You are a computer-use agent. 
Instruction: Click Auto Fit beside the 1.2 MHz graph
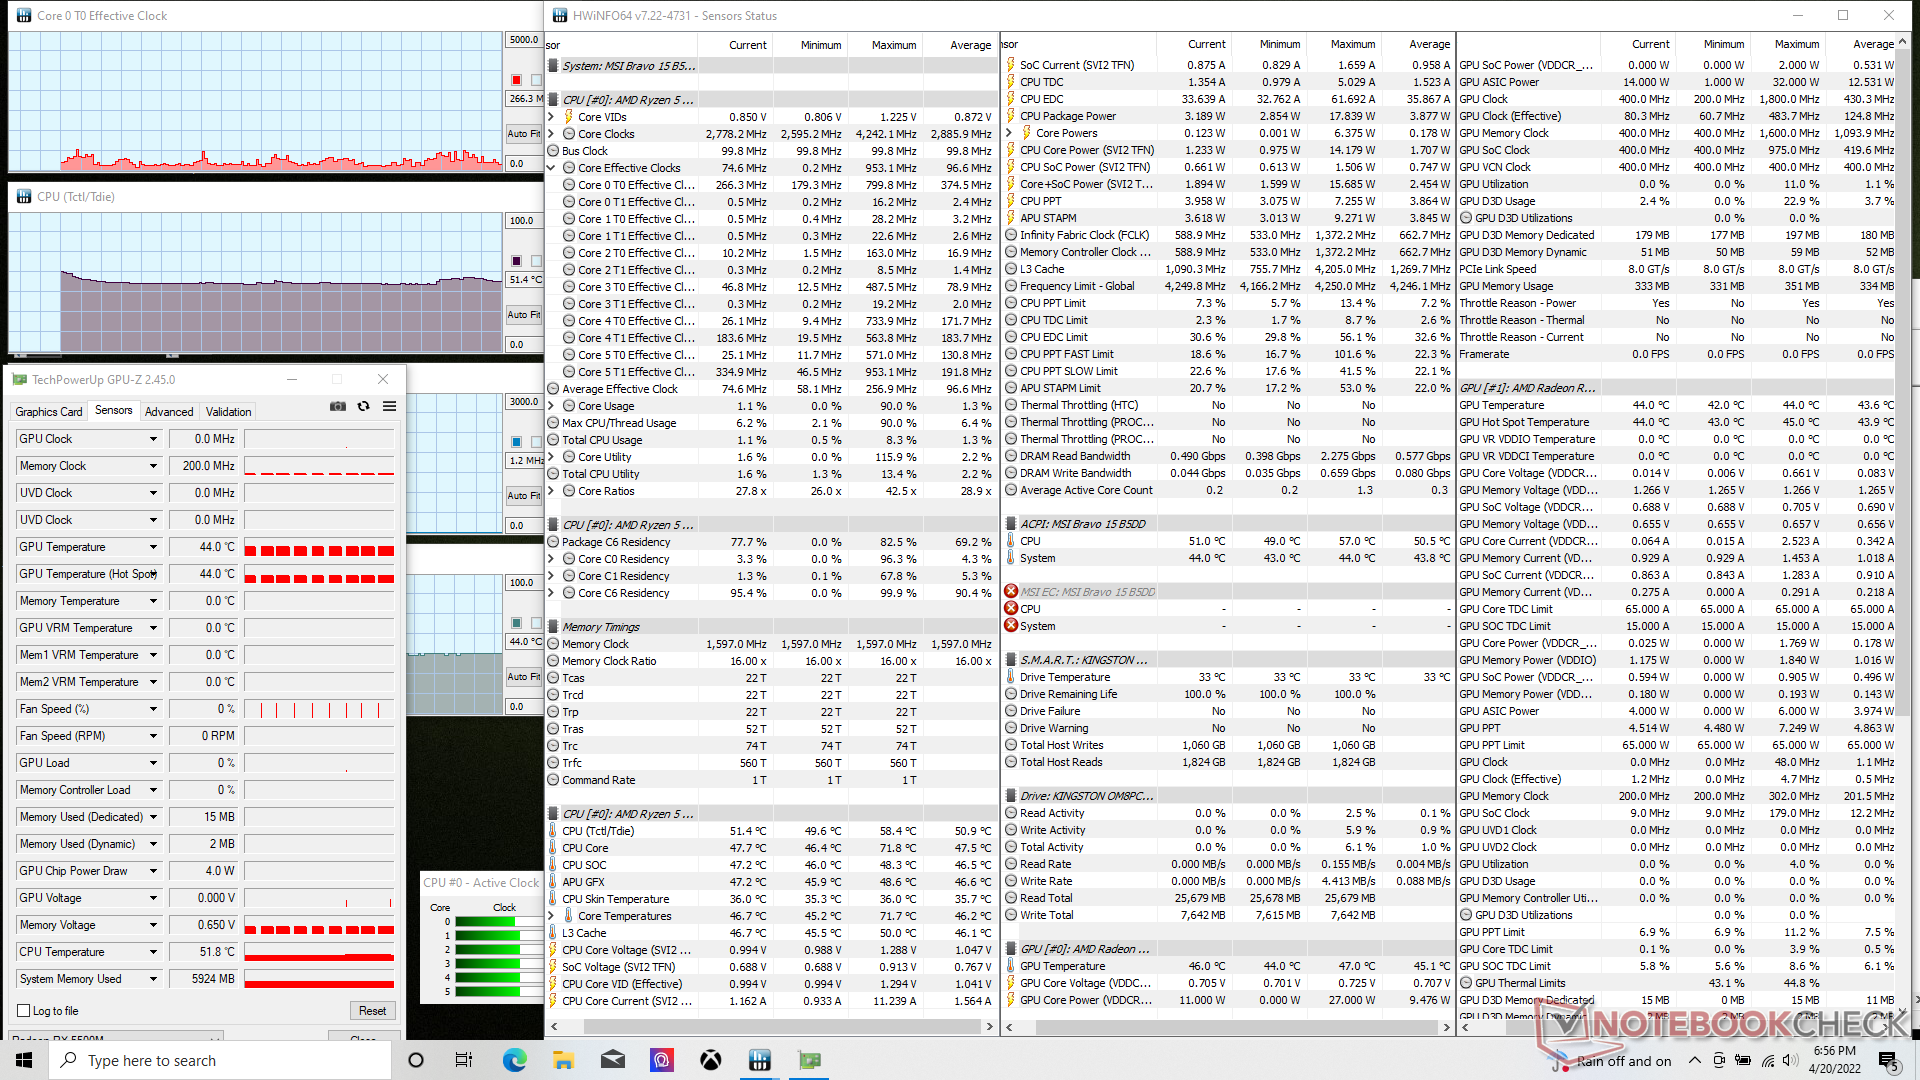[524, 495]
